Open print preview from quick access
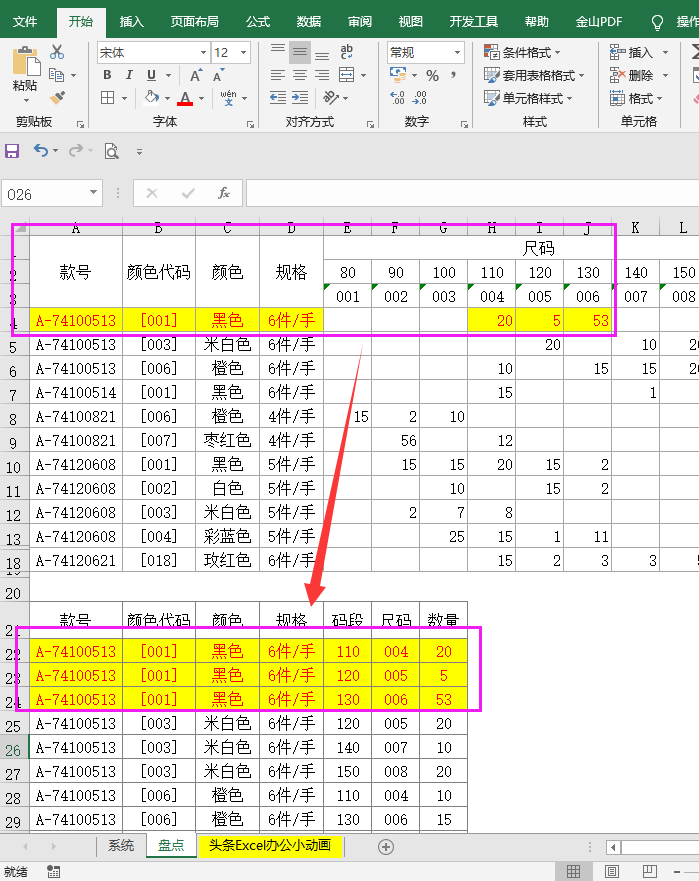 click(x=111, y=151)
